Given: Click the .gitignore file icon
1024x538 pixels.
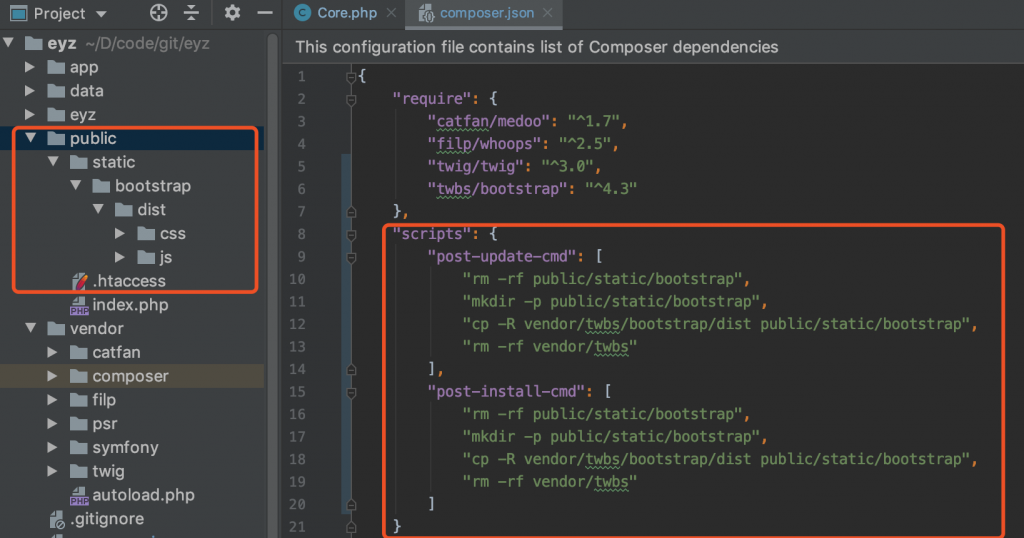Looking at the screenshot, I should tap(57, 519).
